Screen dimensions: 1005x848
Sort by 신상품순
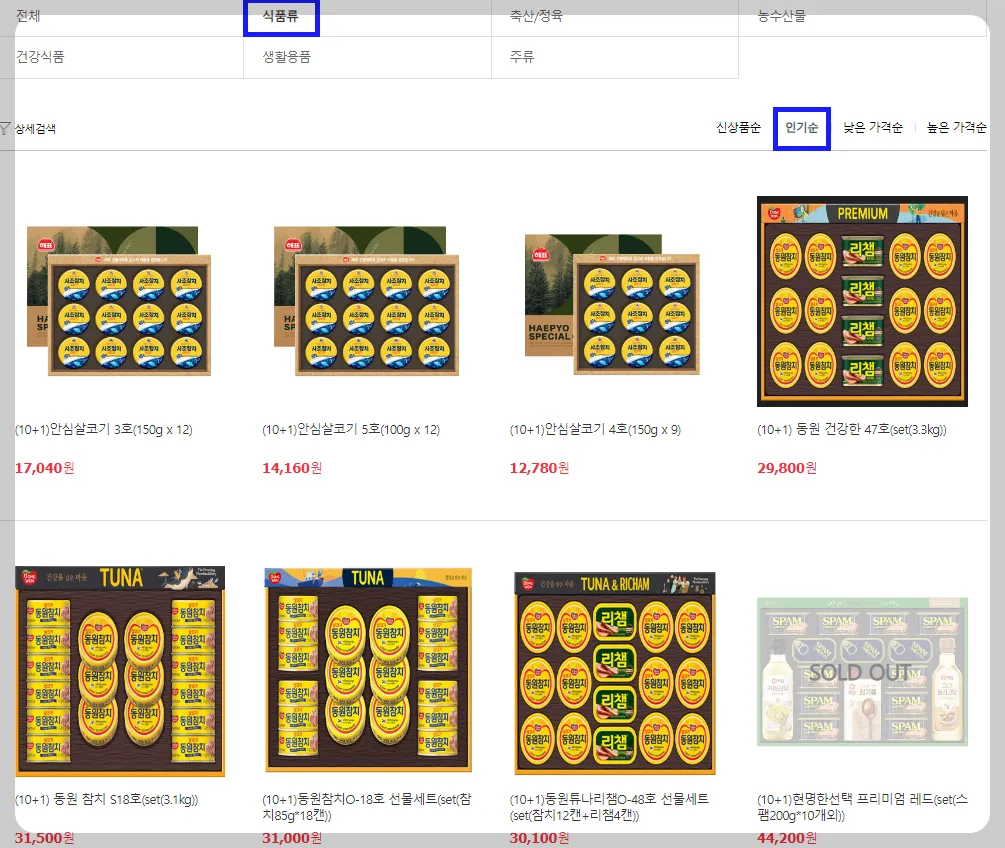click(738, 128)
